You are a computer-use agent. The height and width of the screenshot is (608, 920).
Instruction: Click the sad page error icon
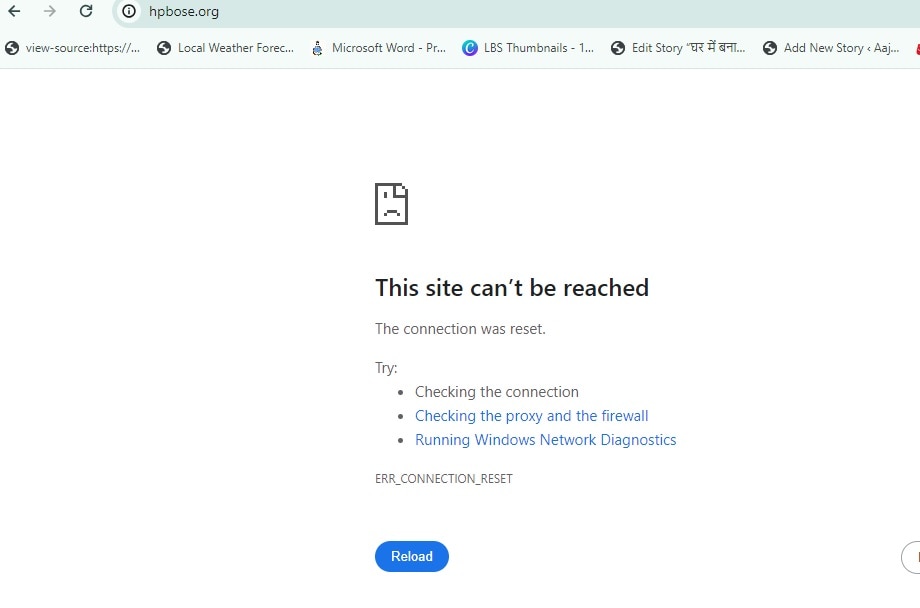[391, 204]
